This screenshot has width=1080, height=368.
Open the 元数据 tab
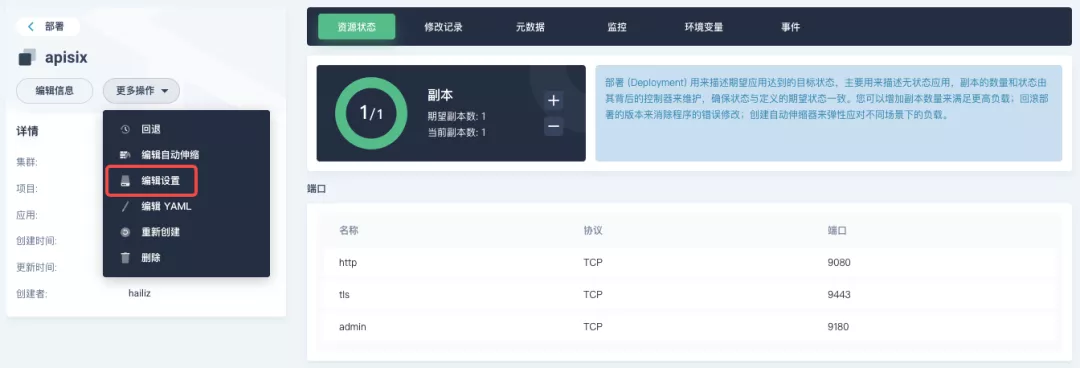(x=530, y=27)
